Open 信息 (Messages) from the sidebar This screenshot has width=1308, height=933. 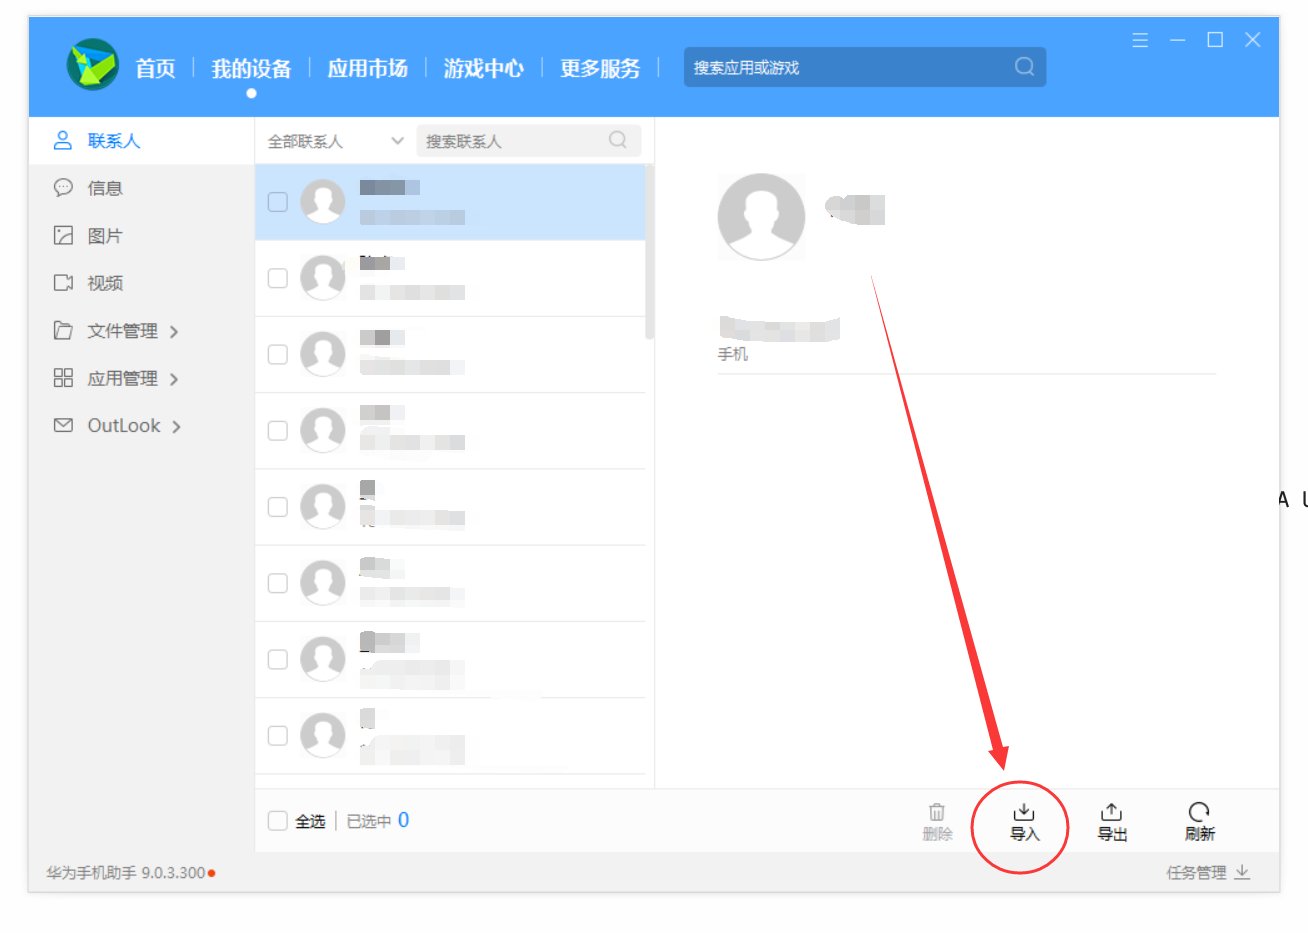pos(105,187)
